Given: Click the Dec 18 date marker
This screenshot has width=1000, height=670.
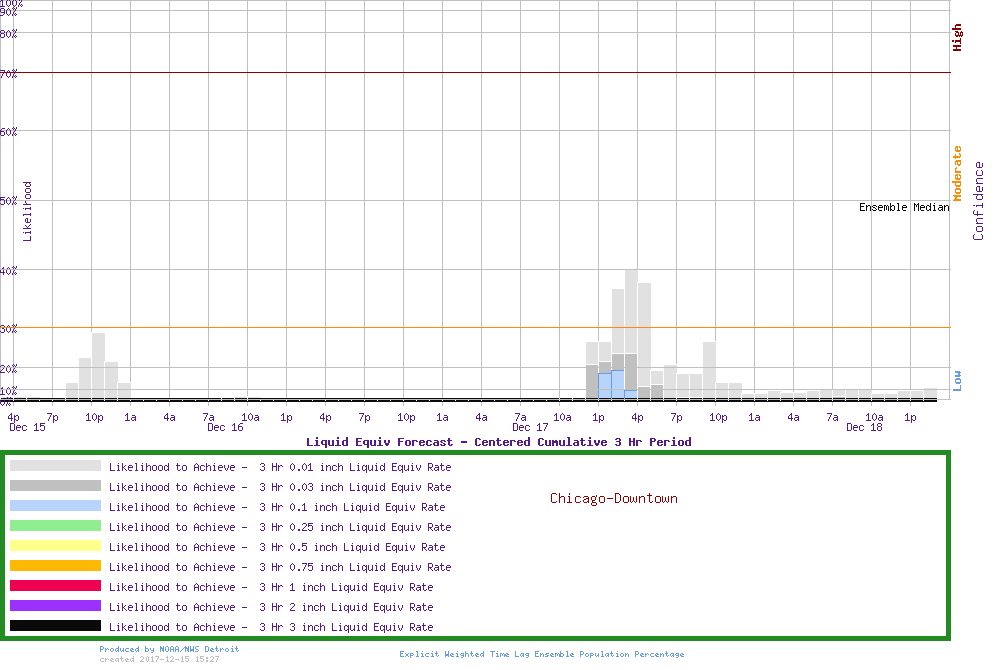Looking at the screenshot, I should 863,428.
